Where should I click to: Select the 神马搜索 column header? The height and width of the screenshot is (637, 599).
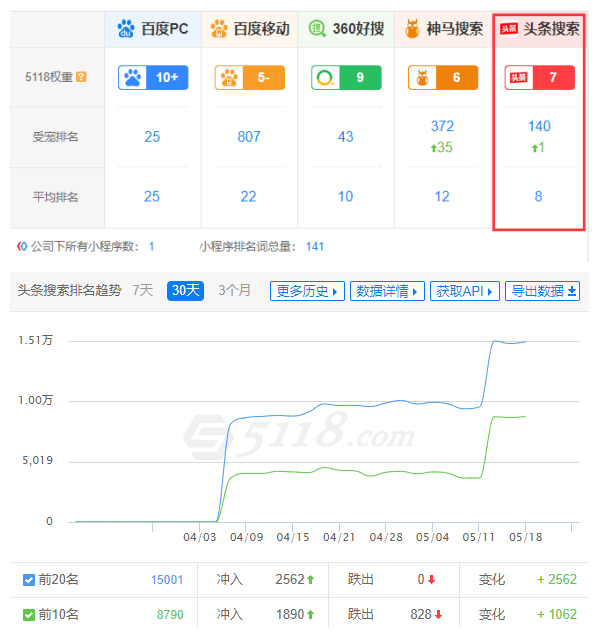pos(443,29)
